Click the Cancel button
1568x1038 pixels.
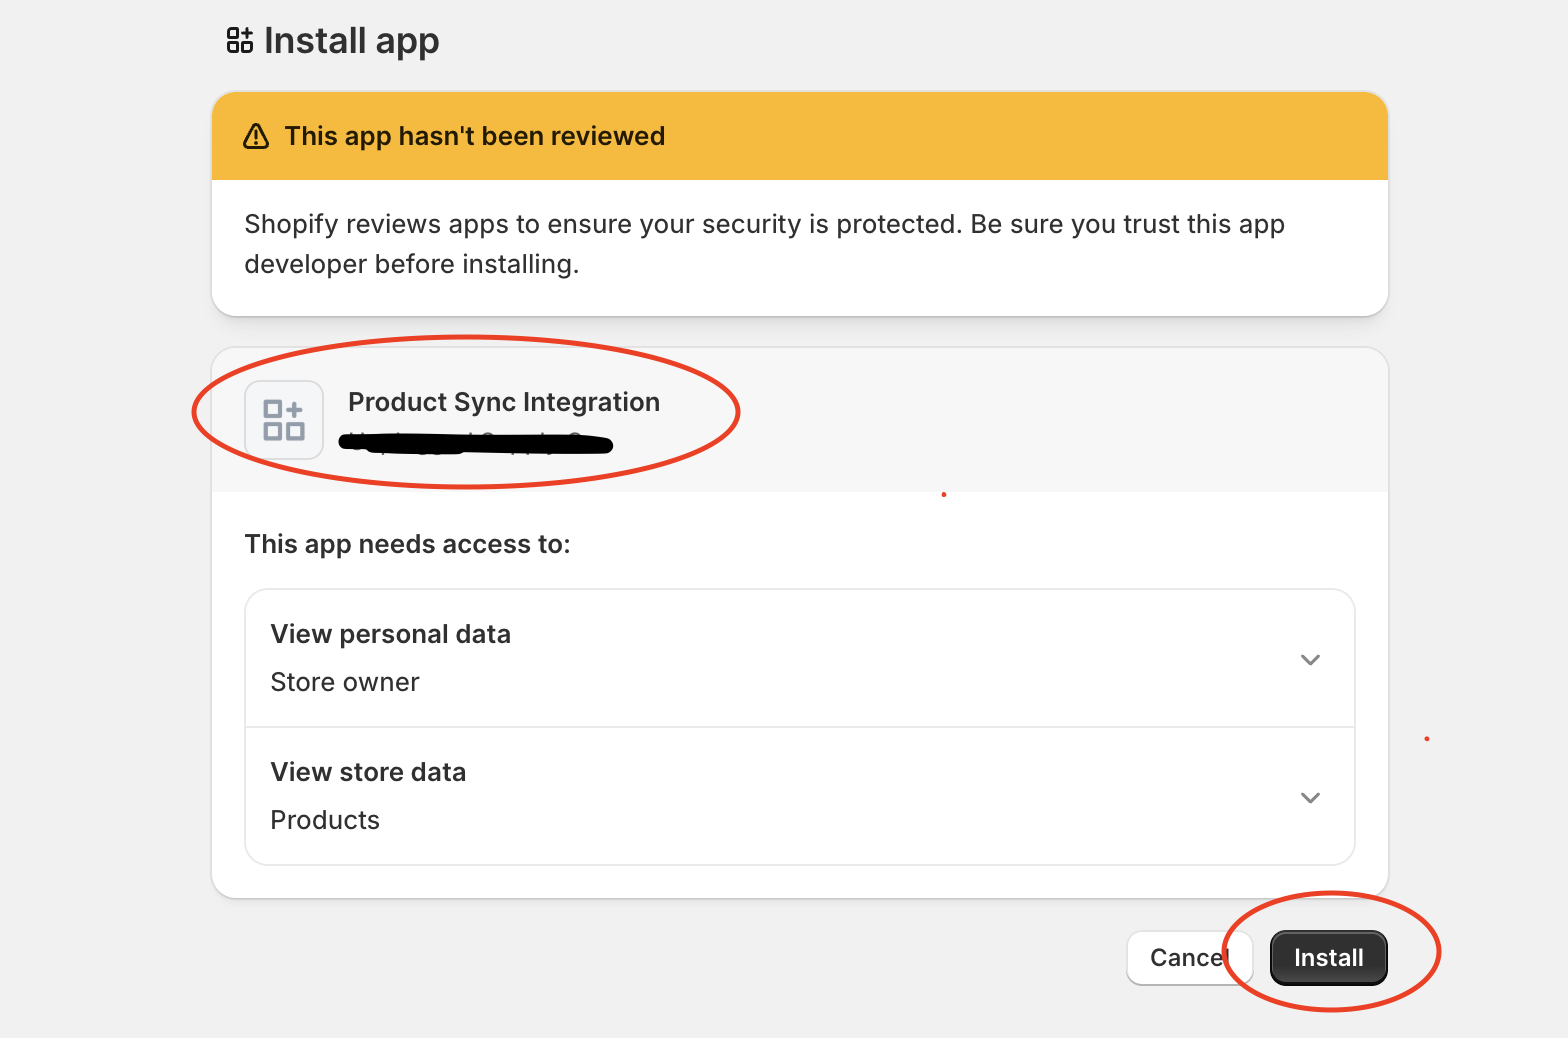tap(1189, 958)
